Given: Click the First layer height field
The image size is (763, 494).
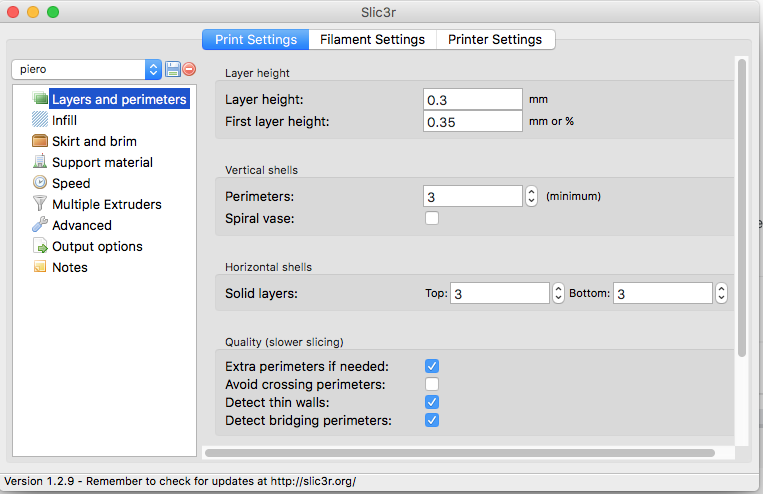Looking at the screenshot, I should pos(472,121).
